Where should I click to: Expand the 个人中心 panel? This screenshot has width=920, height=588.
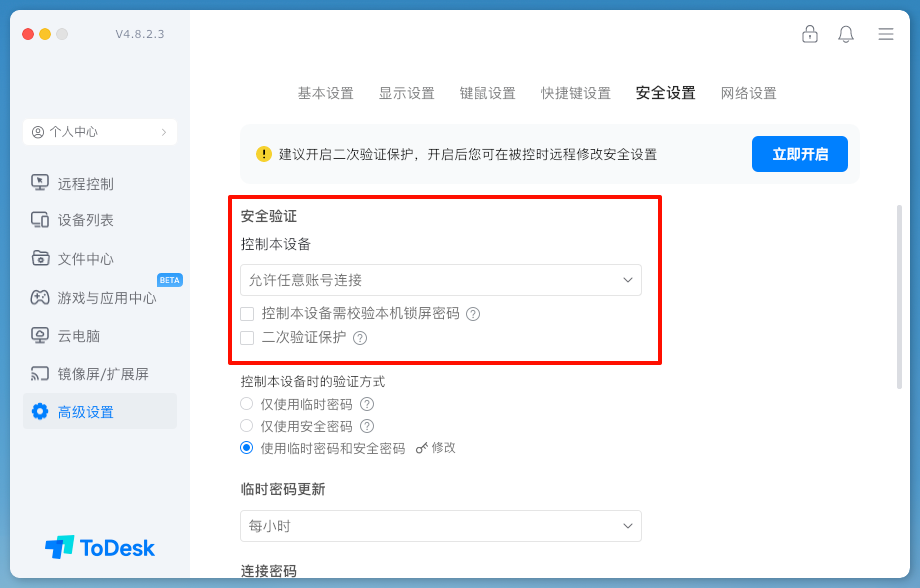(100, 132)
